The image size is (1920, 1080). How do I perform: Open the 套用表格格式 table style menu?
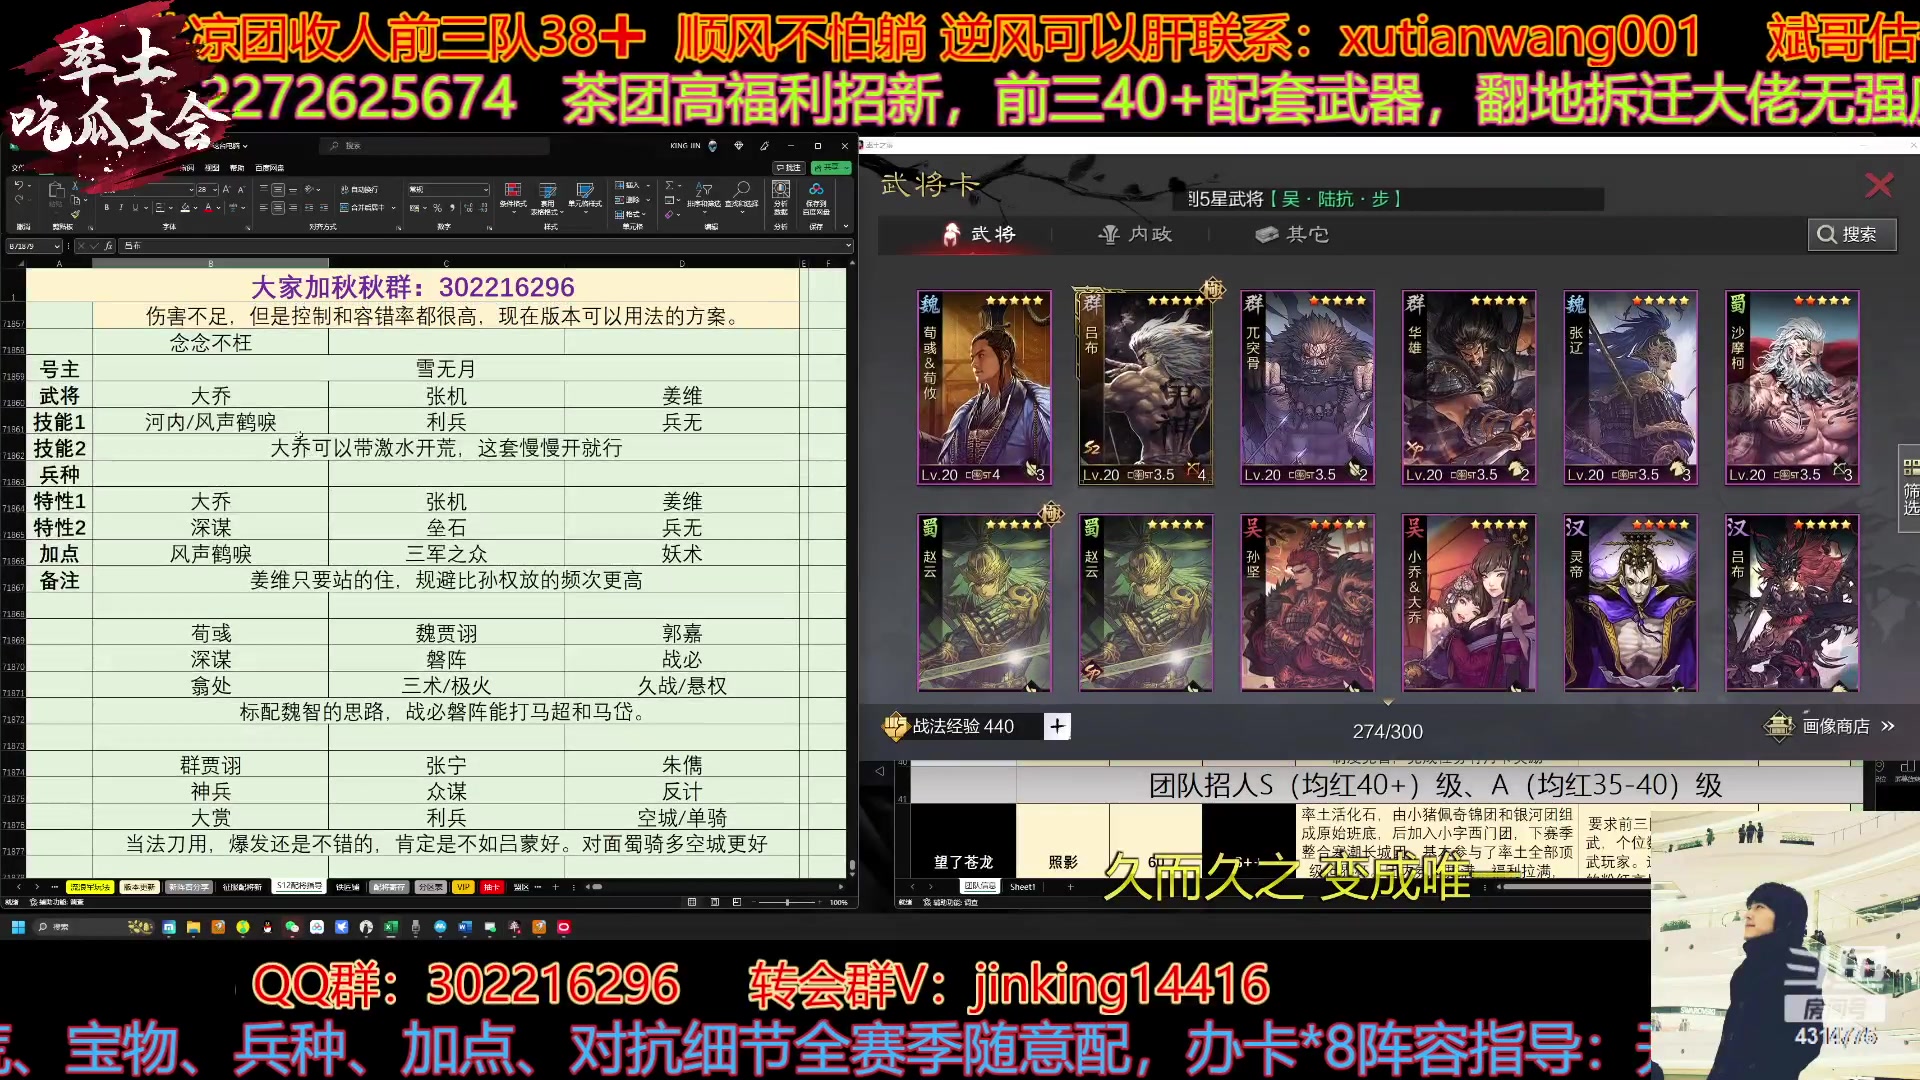tap(547, 198)
